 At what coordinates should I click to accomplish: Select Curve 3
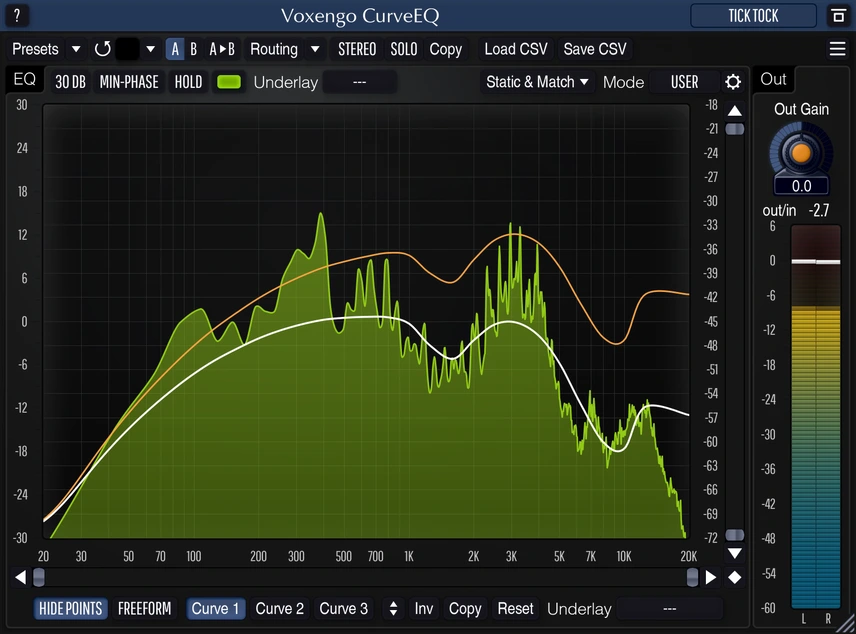pyautogui.click(x=343, y=608)
